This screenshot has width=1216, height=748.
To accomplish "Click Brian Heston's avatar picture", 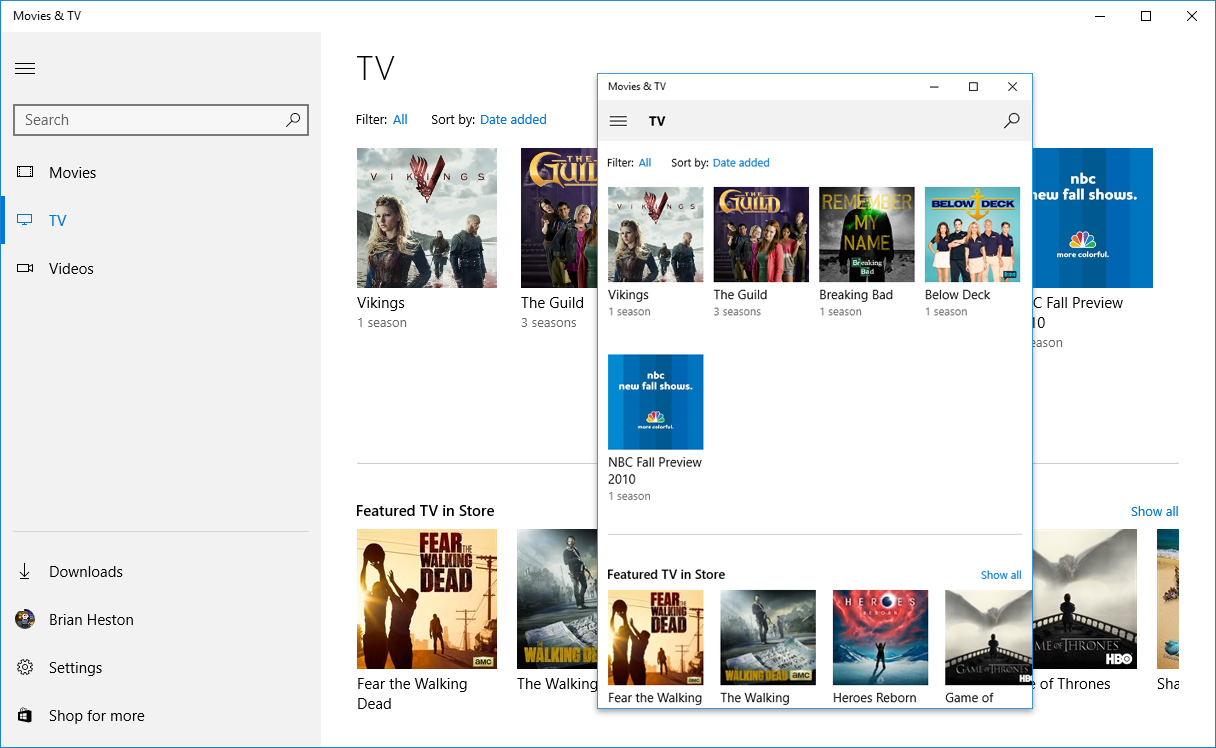I will click(x=25, y=620).
